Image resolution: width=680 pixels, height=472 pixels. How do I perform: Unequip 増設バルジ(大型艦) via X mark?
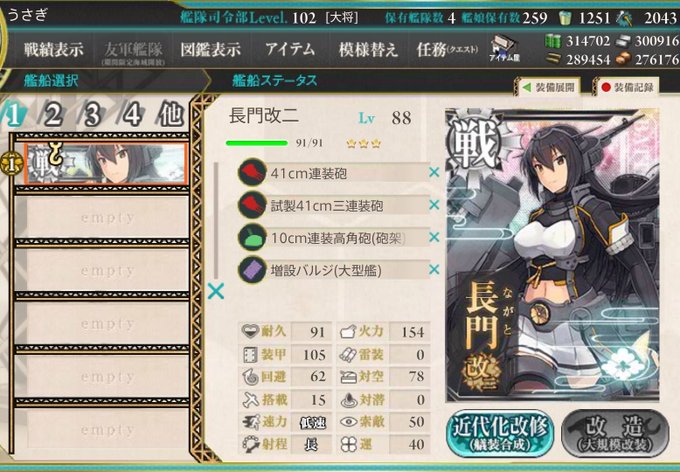pos(434,269)
